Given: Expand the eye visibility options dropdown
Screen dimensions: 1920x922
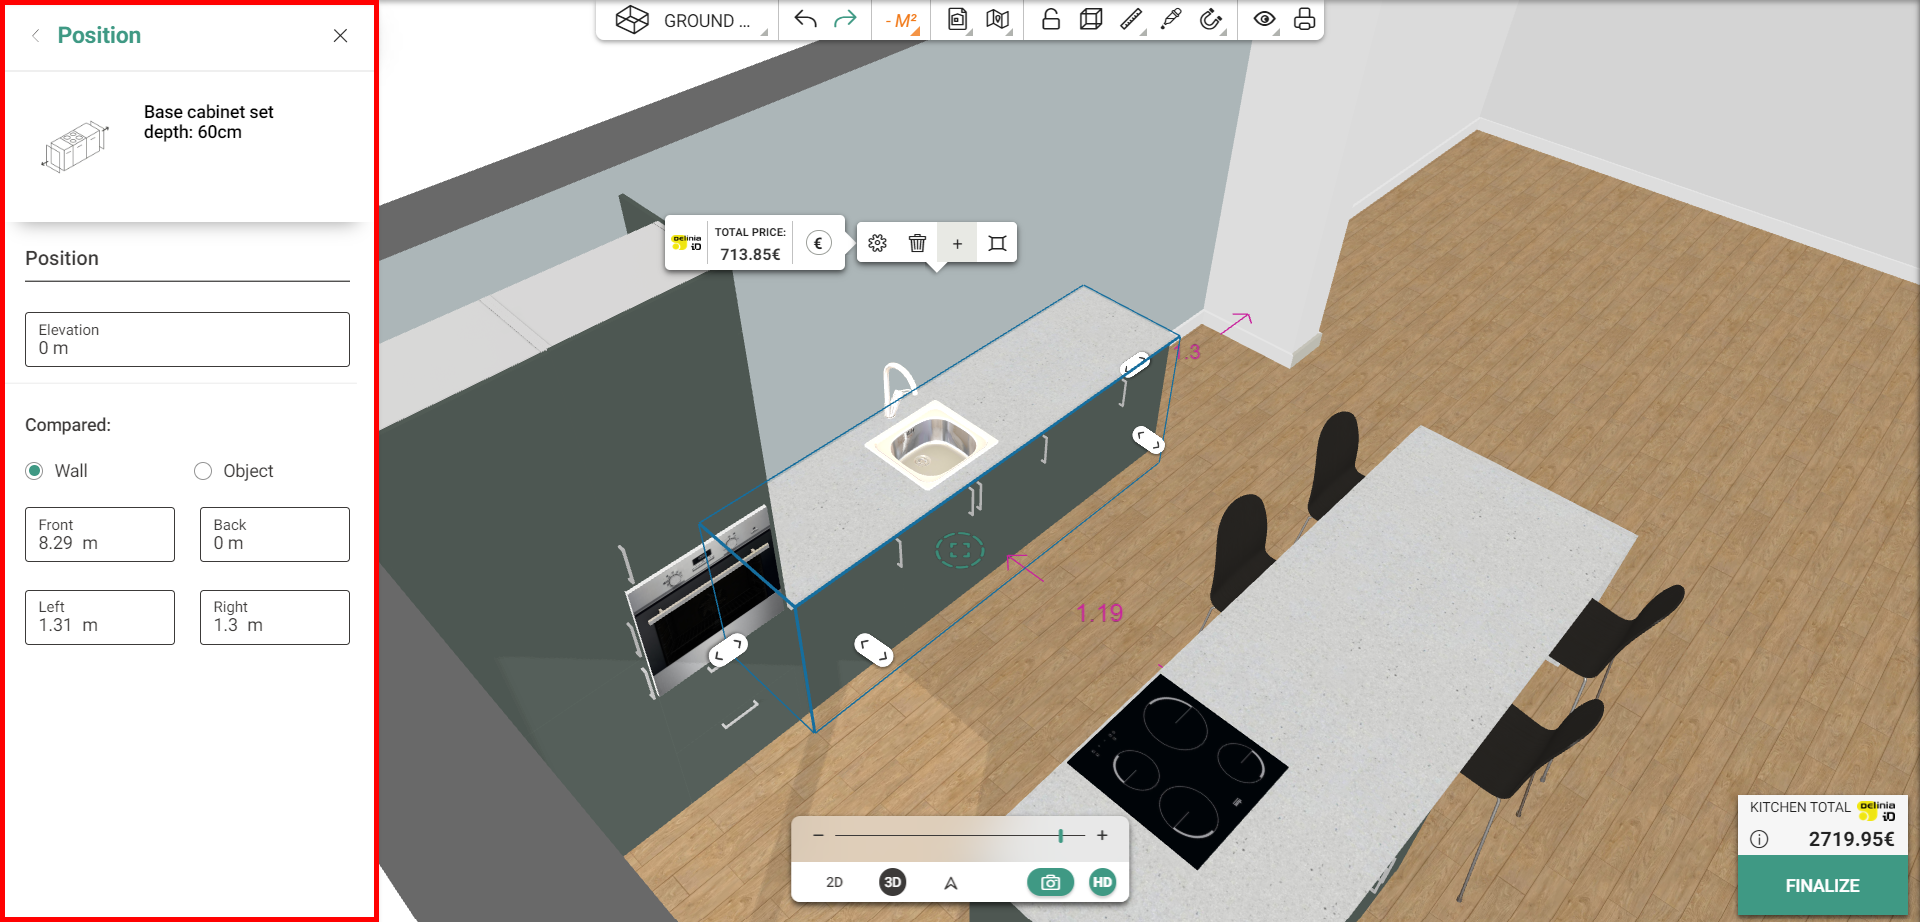Looking at the screenshot, I should 1265,20.
